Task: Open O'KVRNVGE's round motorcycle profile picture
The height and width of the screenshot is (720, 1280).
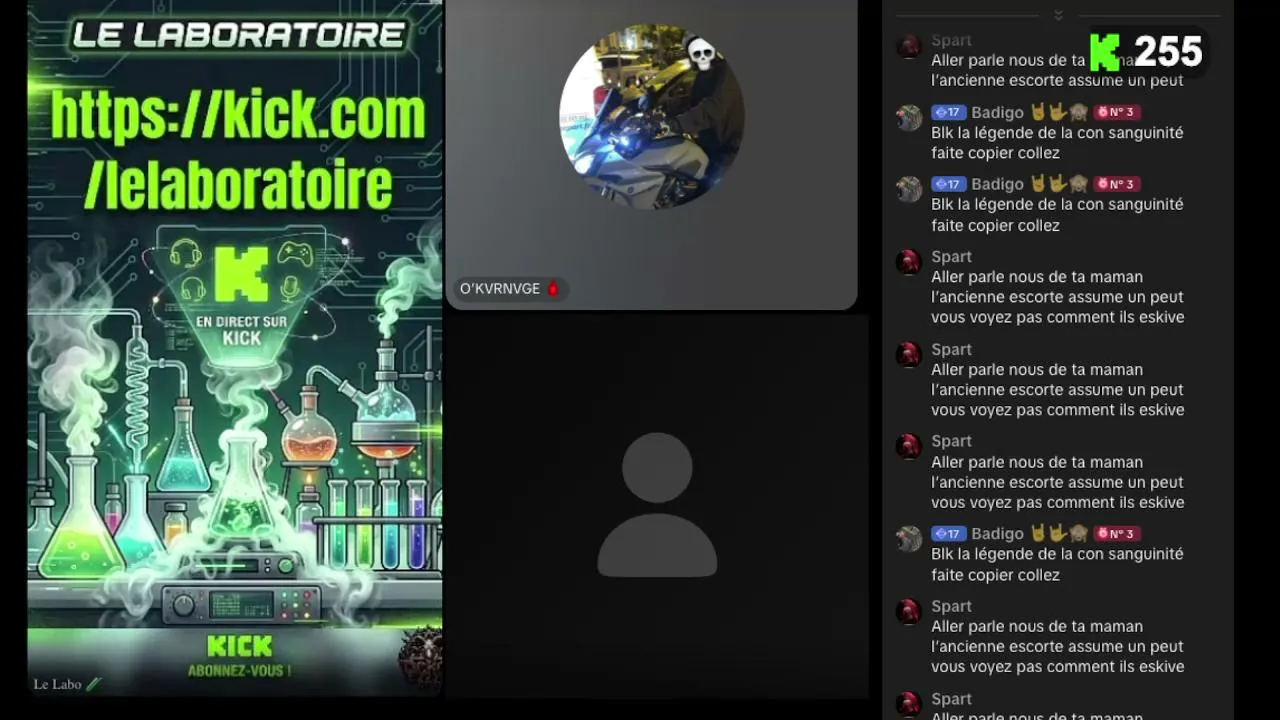Action: [x=652, y=116]
